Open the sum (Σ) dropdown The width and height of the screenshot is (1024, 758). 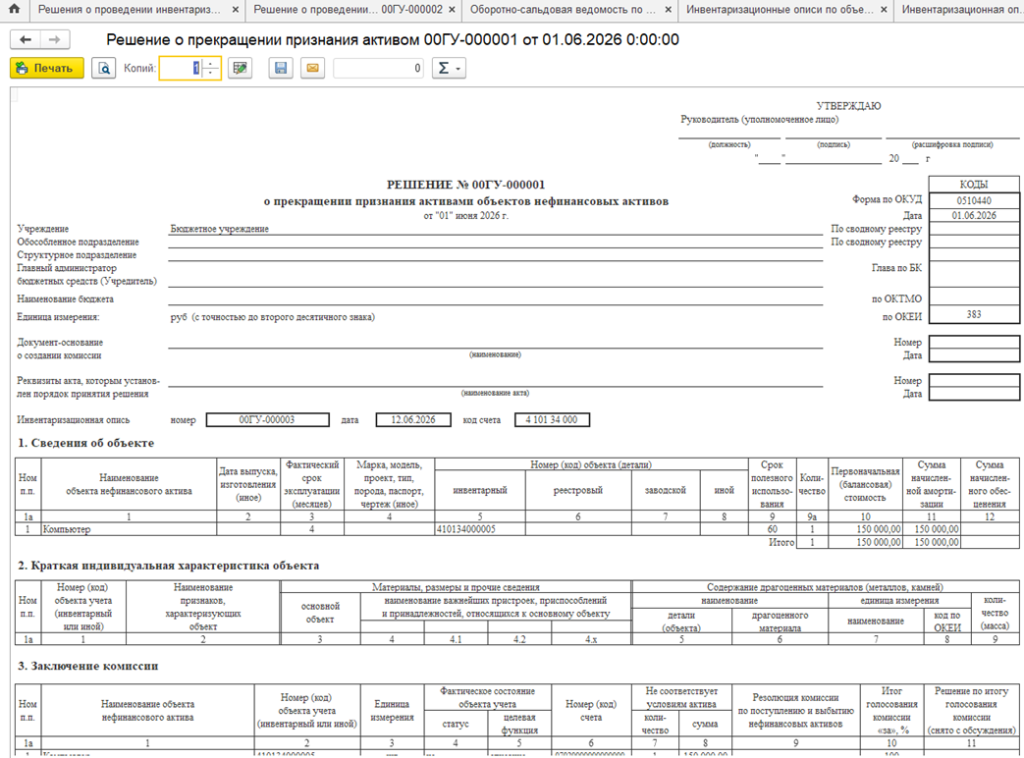(x=449, y=68)
